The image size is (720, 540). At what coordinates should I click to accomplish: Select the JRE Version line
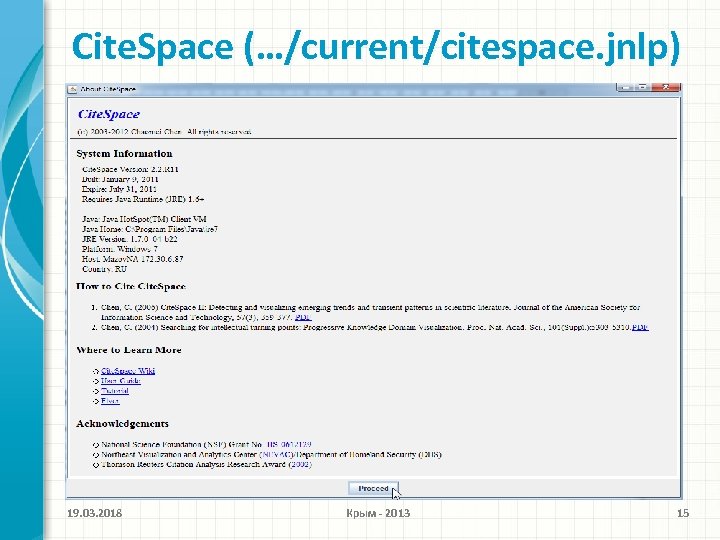click(x=129, y=239)
